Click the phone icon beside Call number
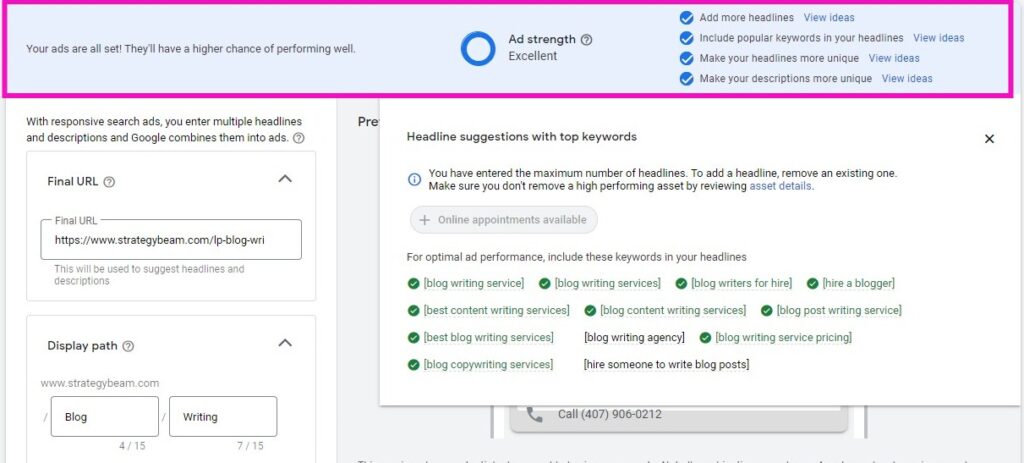Image resolution: width=1024 pixels, height=463 pixels. pos(534,414)
